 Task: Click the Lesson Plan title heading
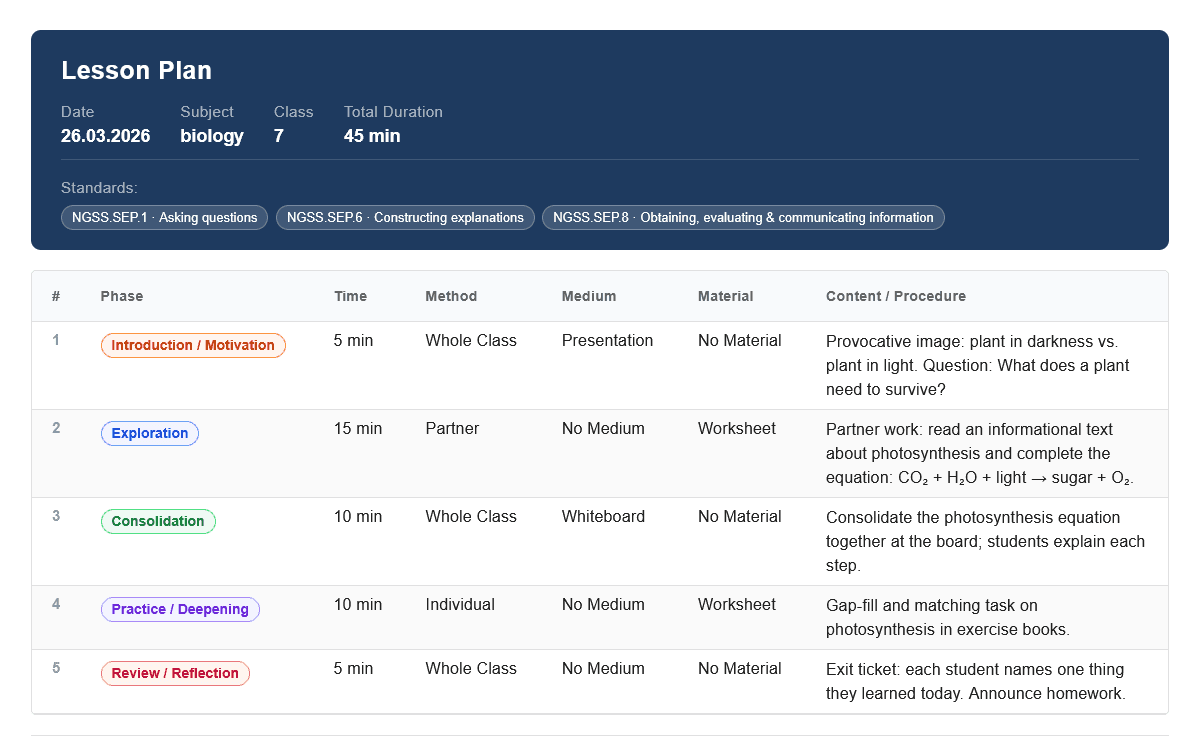point(136,70)
